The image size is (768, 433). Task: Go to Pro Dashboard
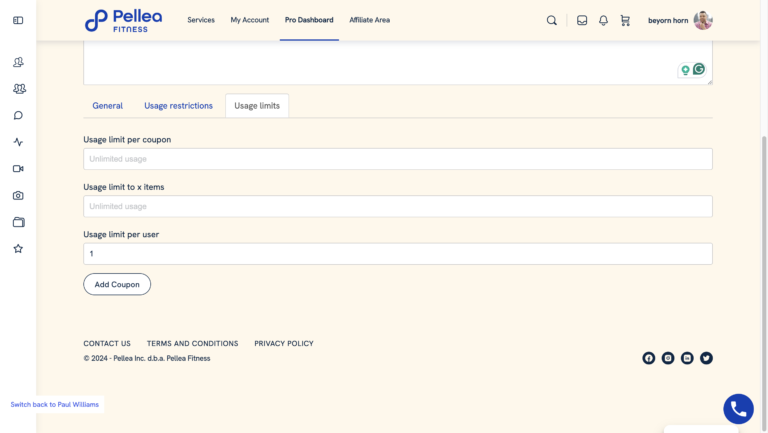click(x=309, y=20)
